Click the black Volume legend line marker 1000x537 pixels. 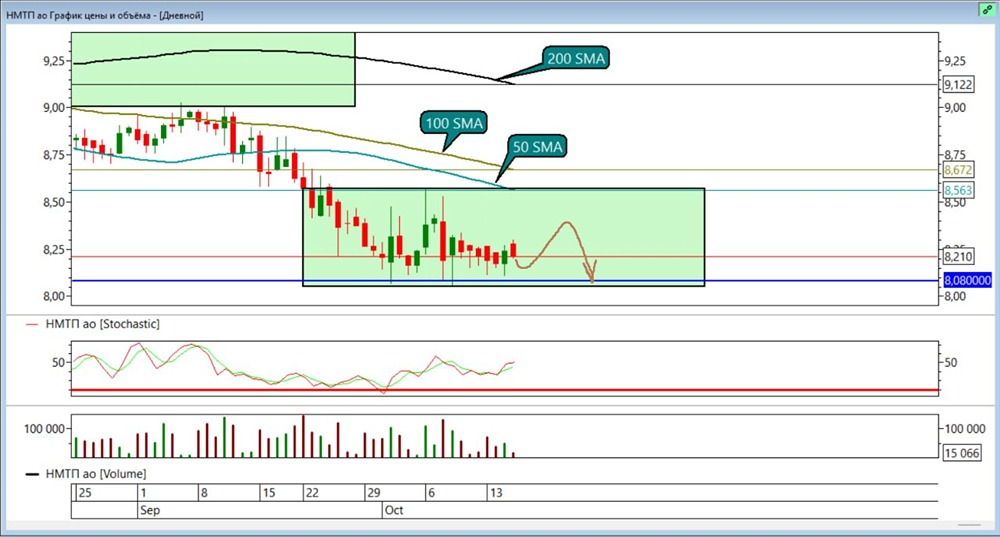pyautogui.click(x=31, y=474)
